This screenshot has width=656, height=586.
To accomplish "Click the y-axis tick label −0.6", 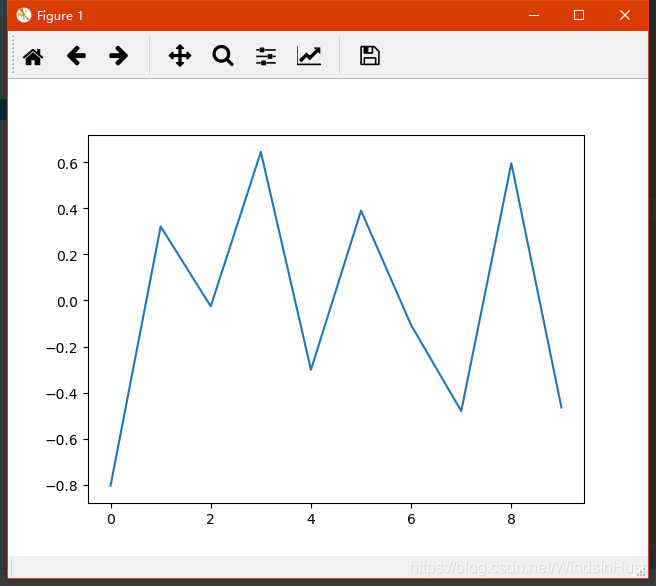I will (62, 440).
